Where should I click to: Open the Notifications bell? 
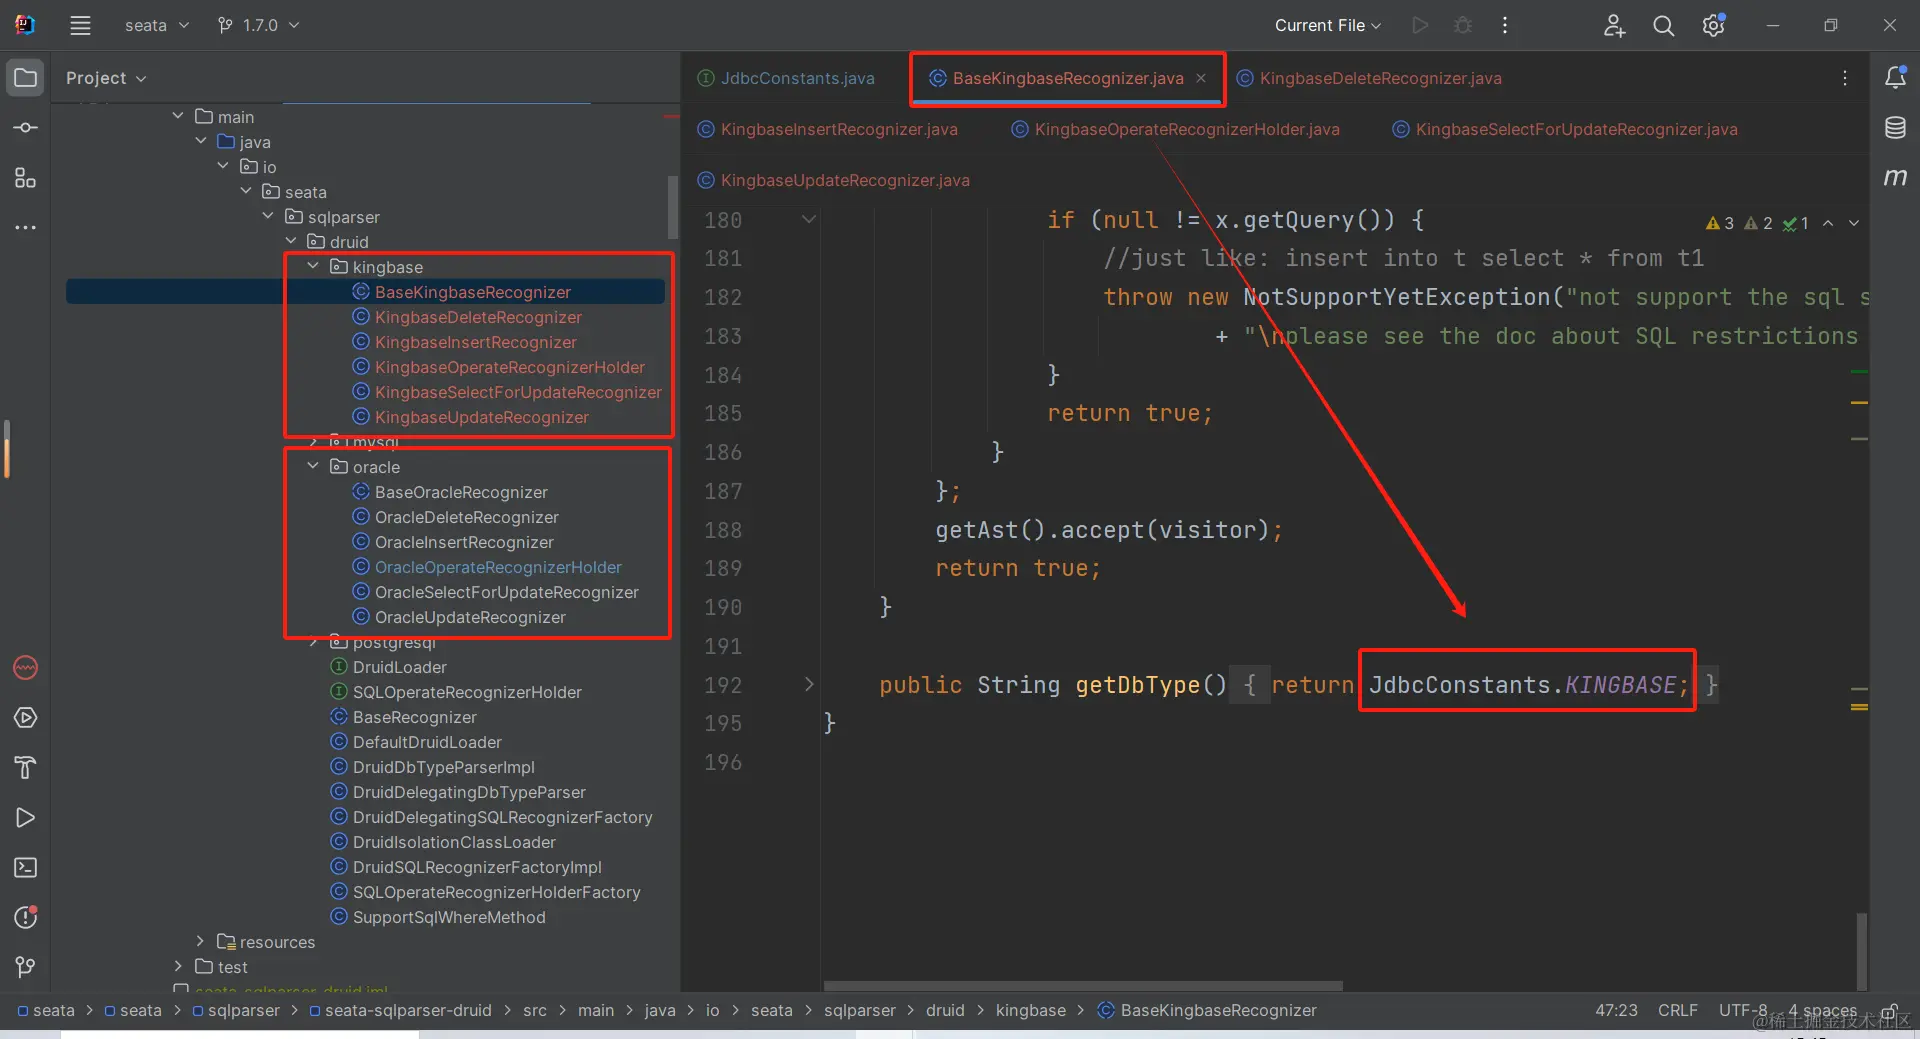pos(1895,77)
